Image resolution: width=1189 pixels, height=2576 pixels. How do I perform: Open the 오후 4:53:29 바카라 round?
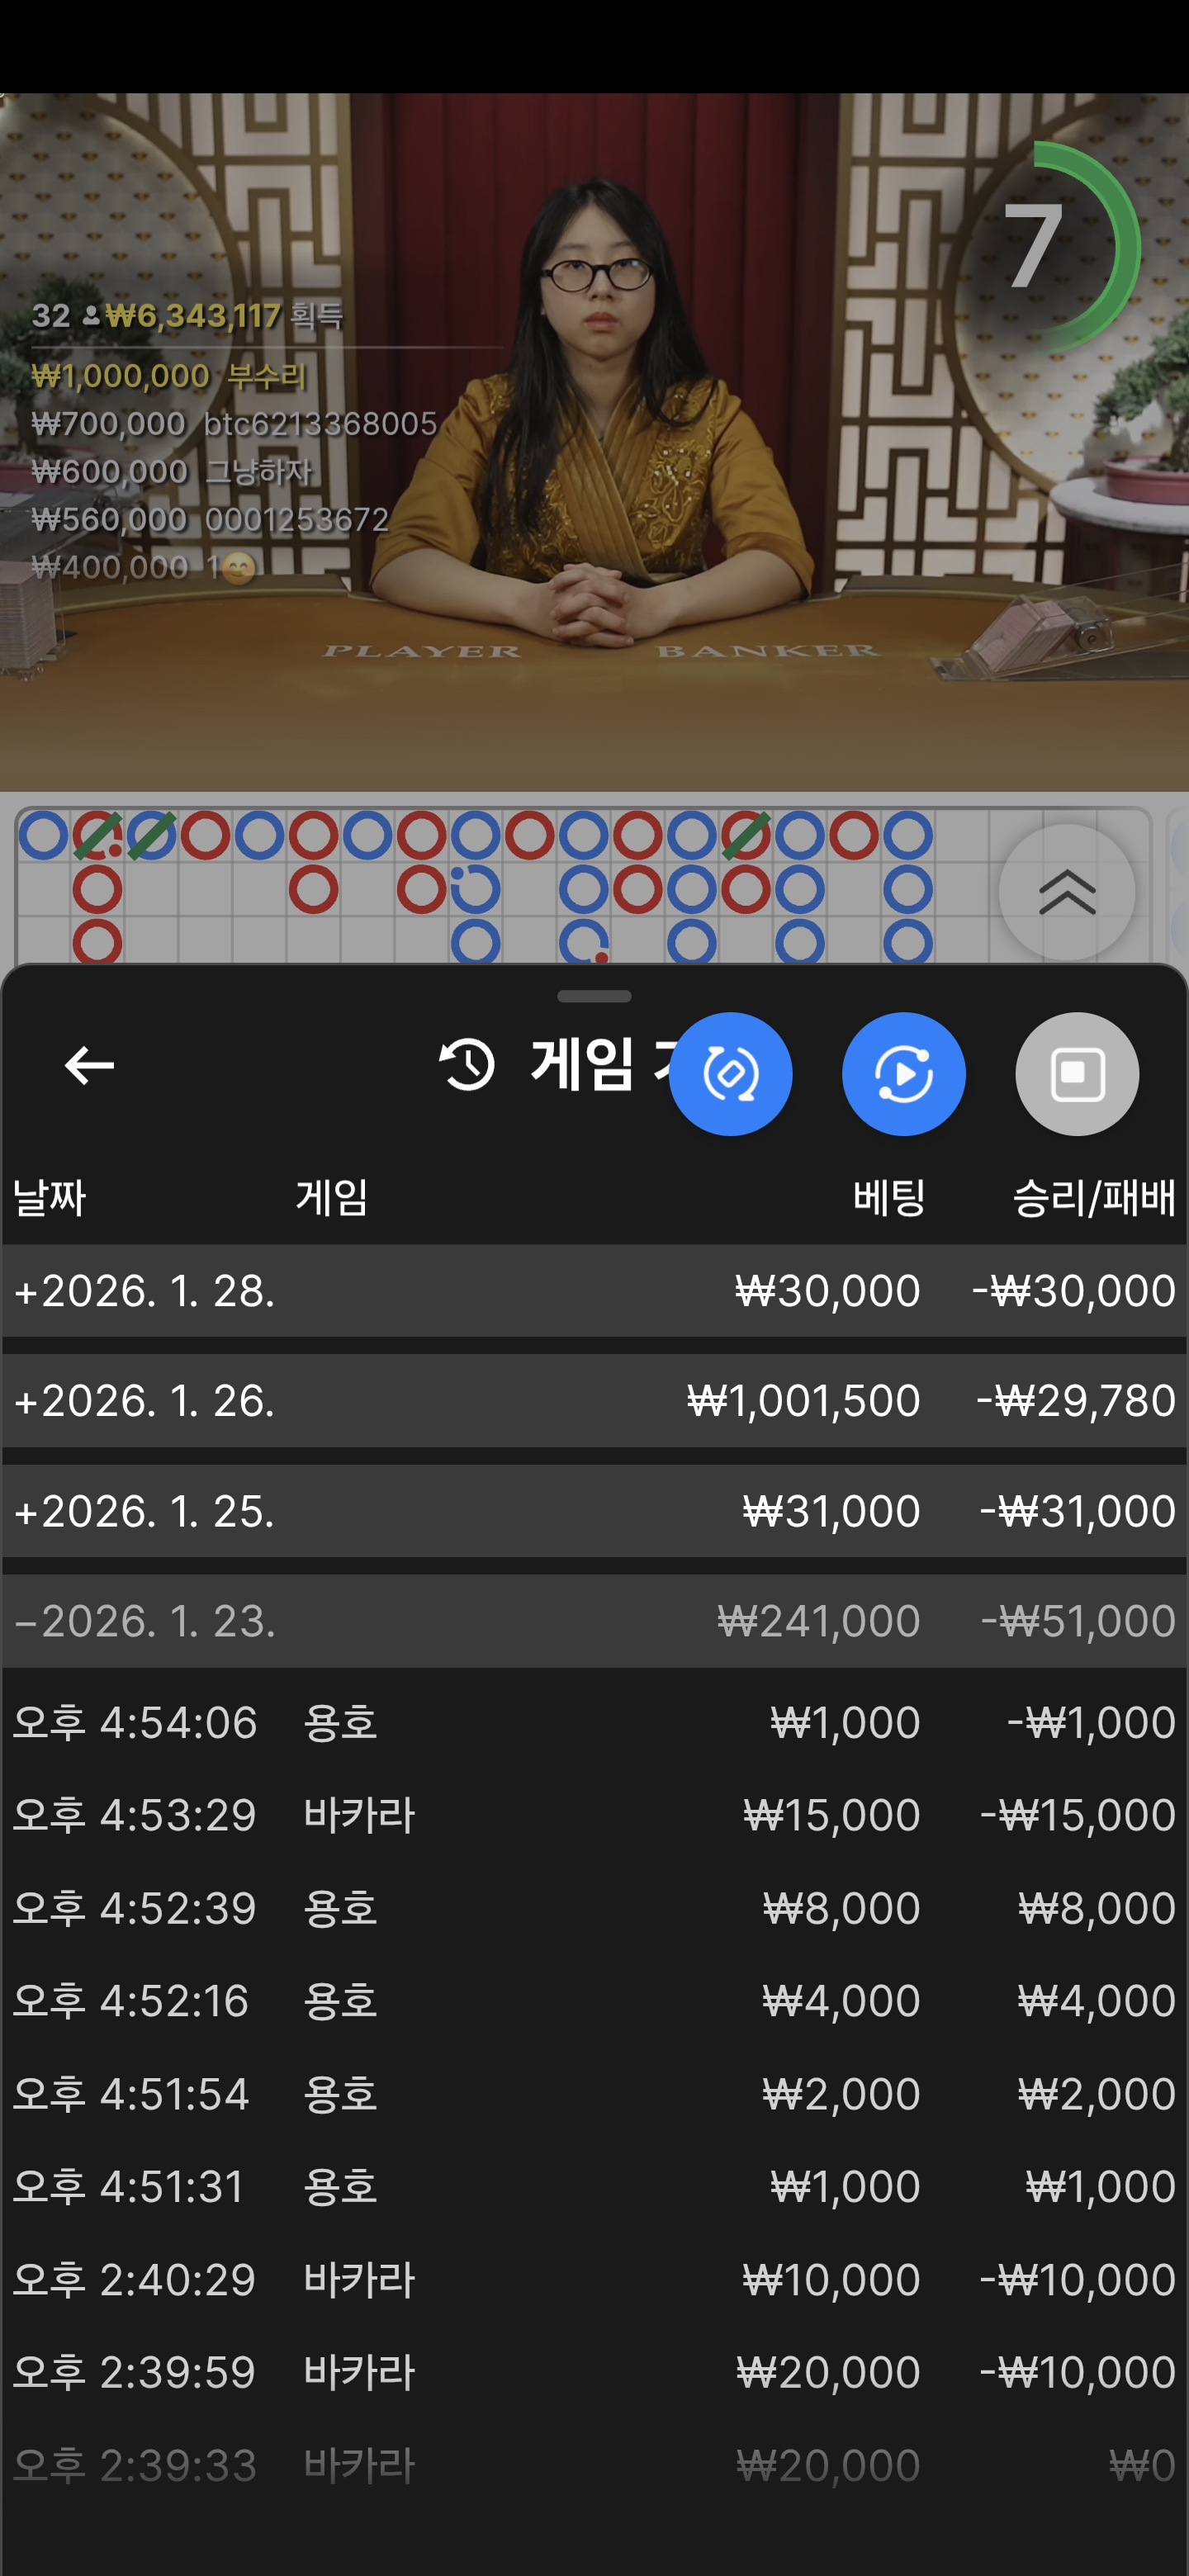pos(594,1815)
